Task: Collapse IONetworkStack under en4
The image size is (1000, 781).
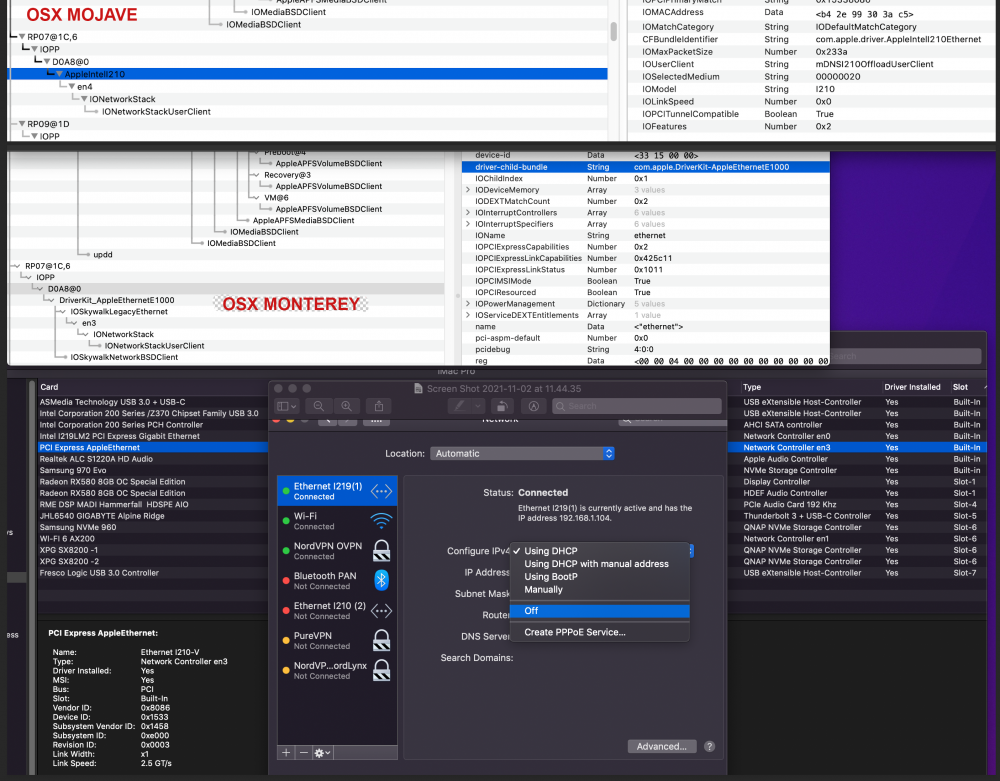Action: coord(84,99)
